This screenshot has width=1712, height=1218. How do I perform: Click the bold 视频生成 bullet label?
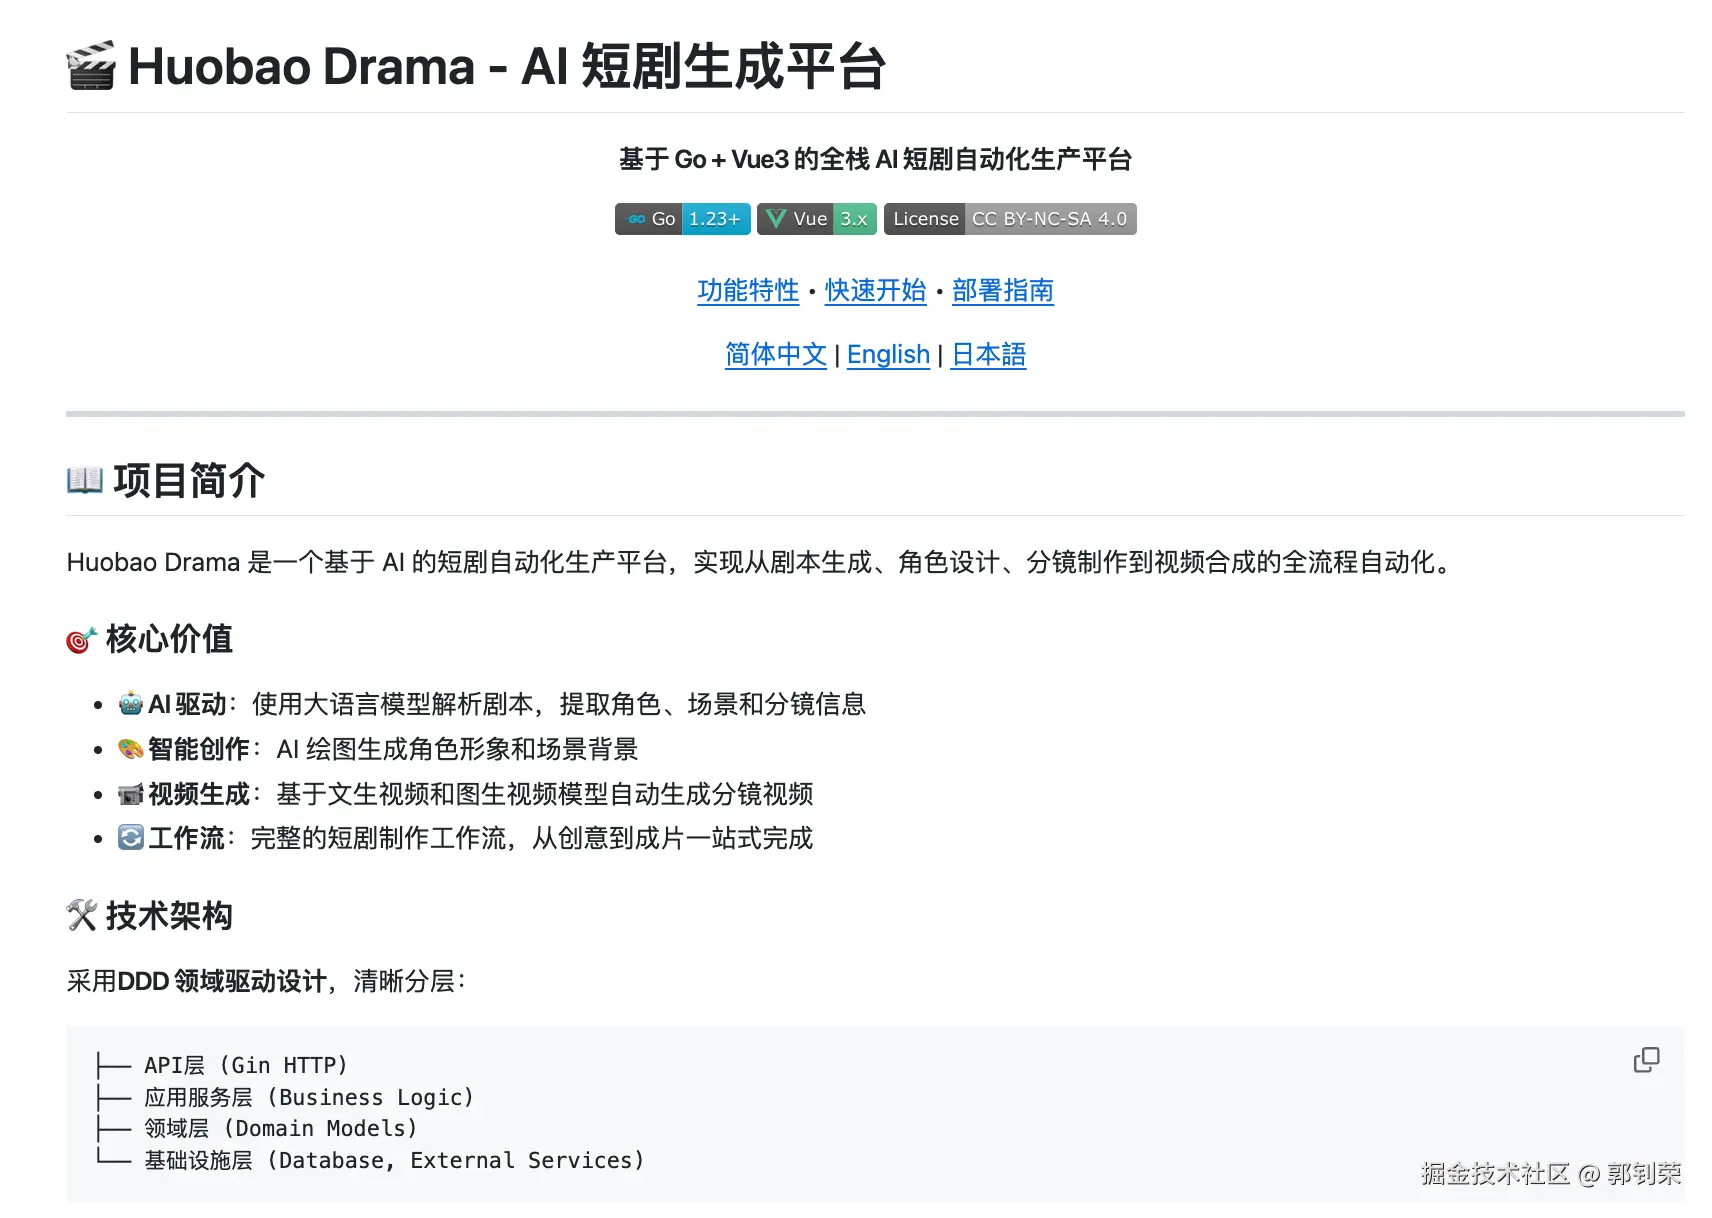(x=199, y=794)
